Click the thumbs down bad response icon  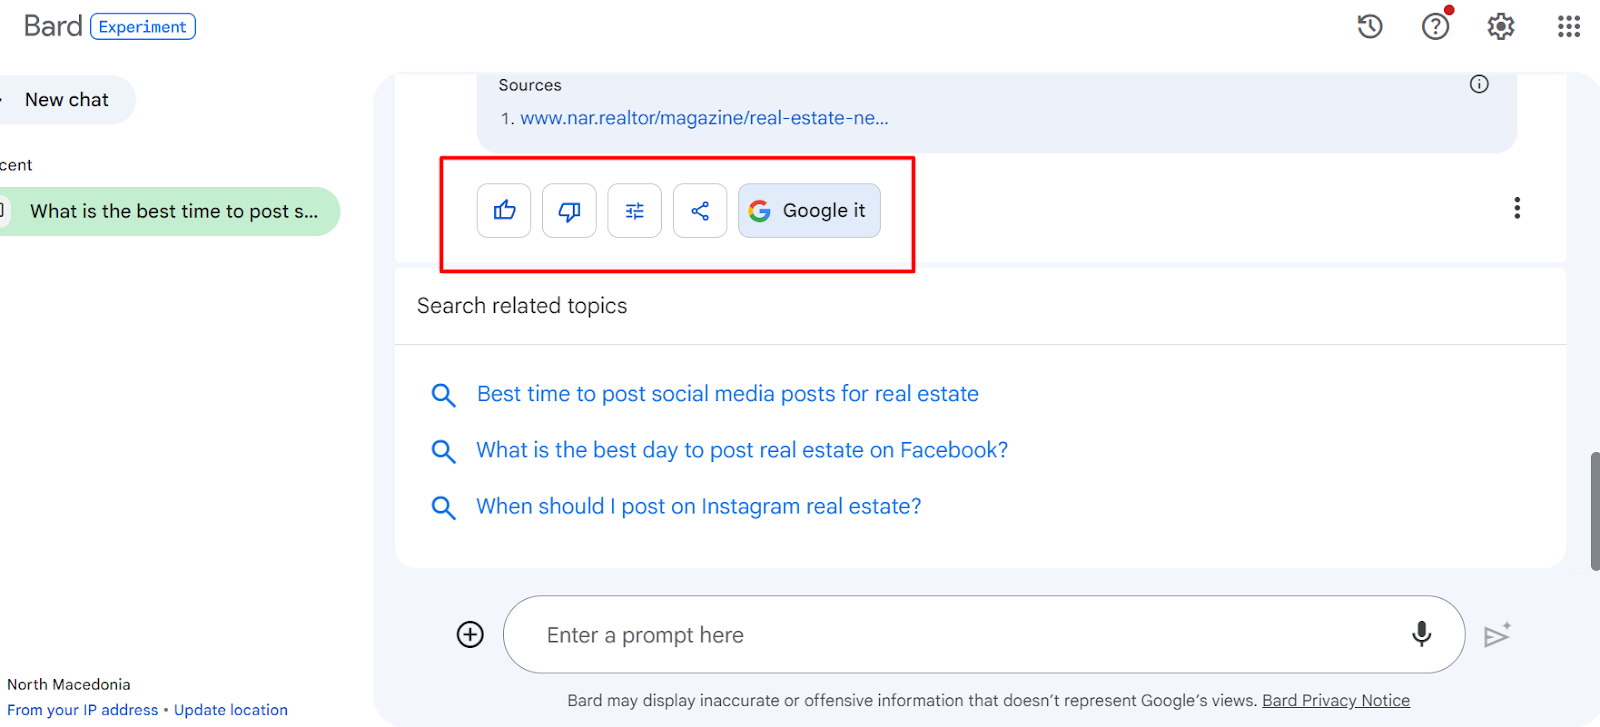[x=569, y=210]
